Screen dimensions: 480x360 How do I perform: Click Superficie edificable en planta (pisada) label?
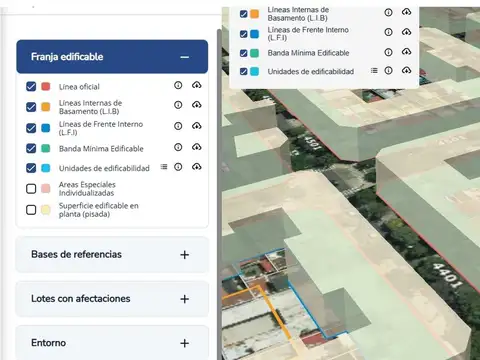click(99, 210)
